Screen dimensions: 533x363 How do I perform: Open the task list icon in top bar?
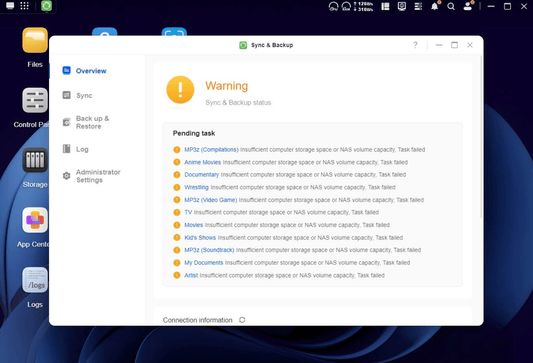click(x=418, y=6)
